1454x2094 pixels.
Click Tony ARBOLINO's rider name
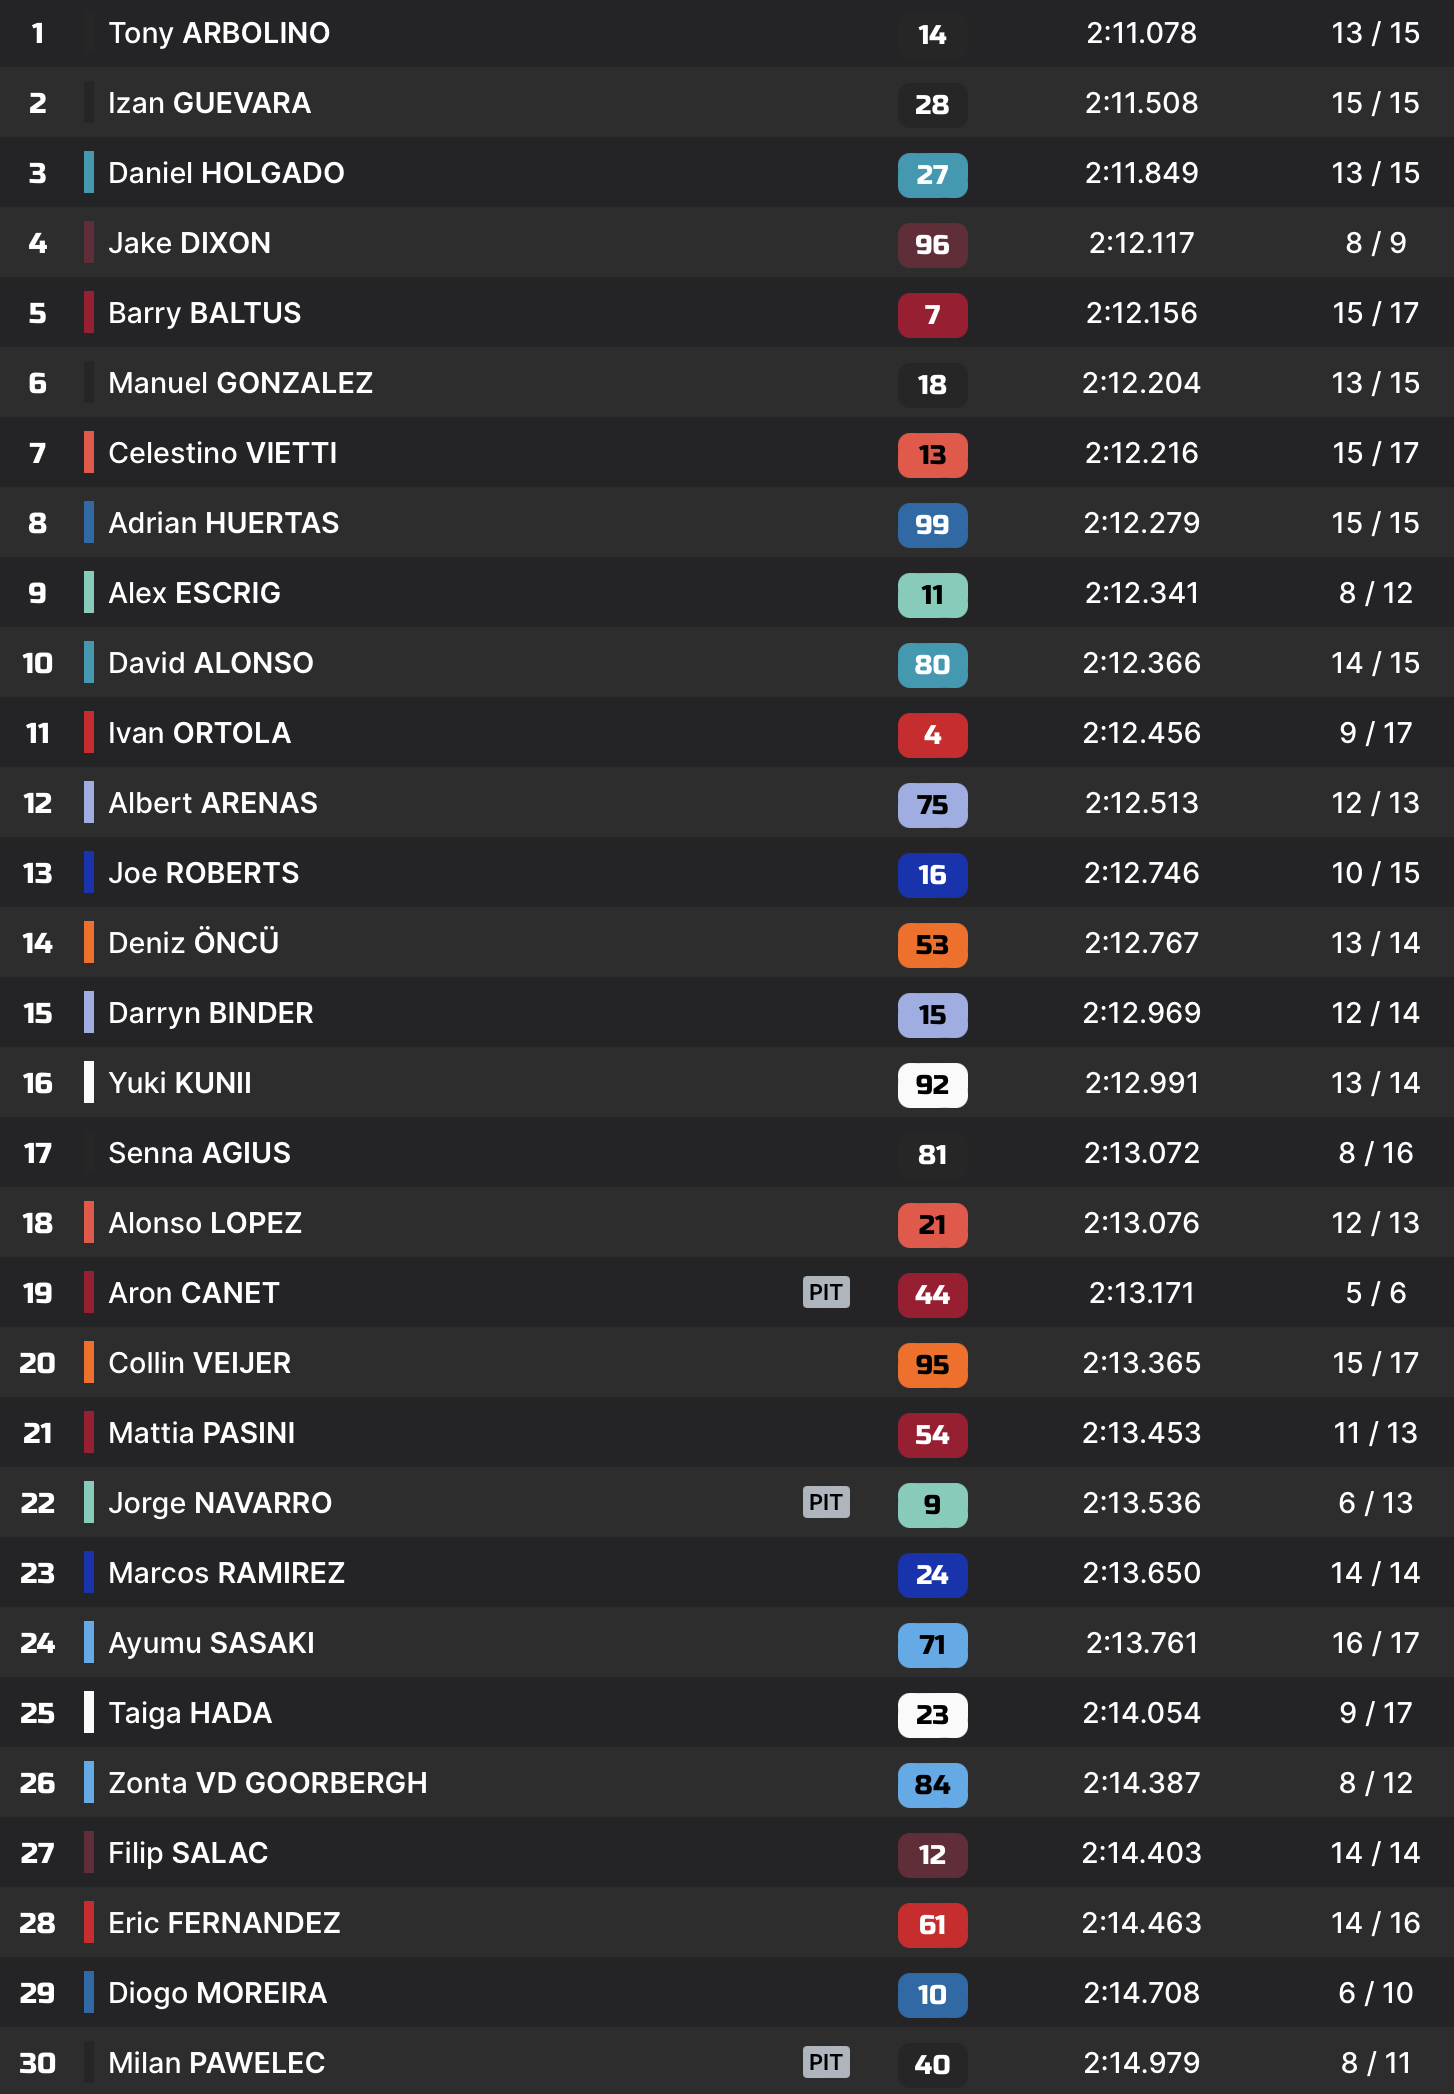click(x=219, y=33)
